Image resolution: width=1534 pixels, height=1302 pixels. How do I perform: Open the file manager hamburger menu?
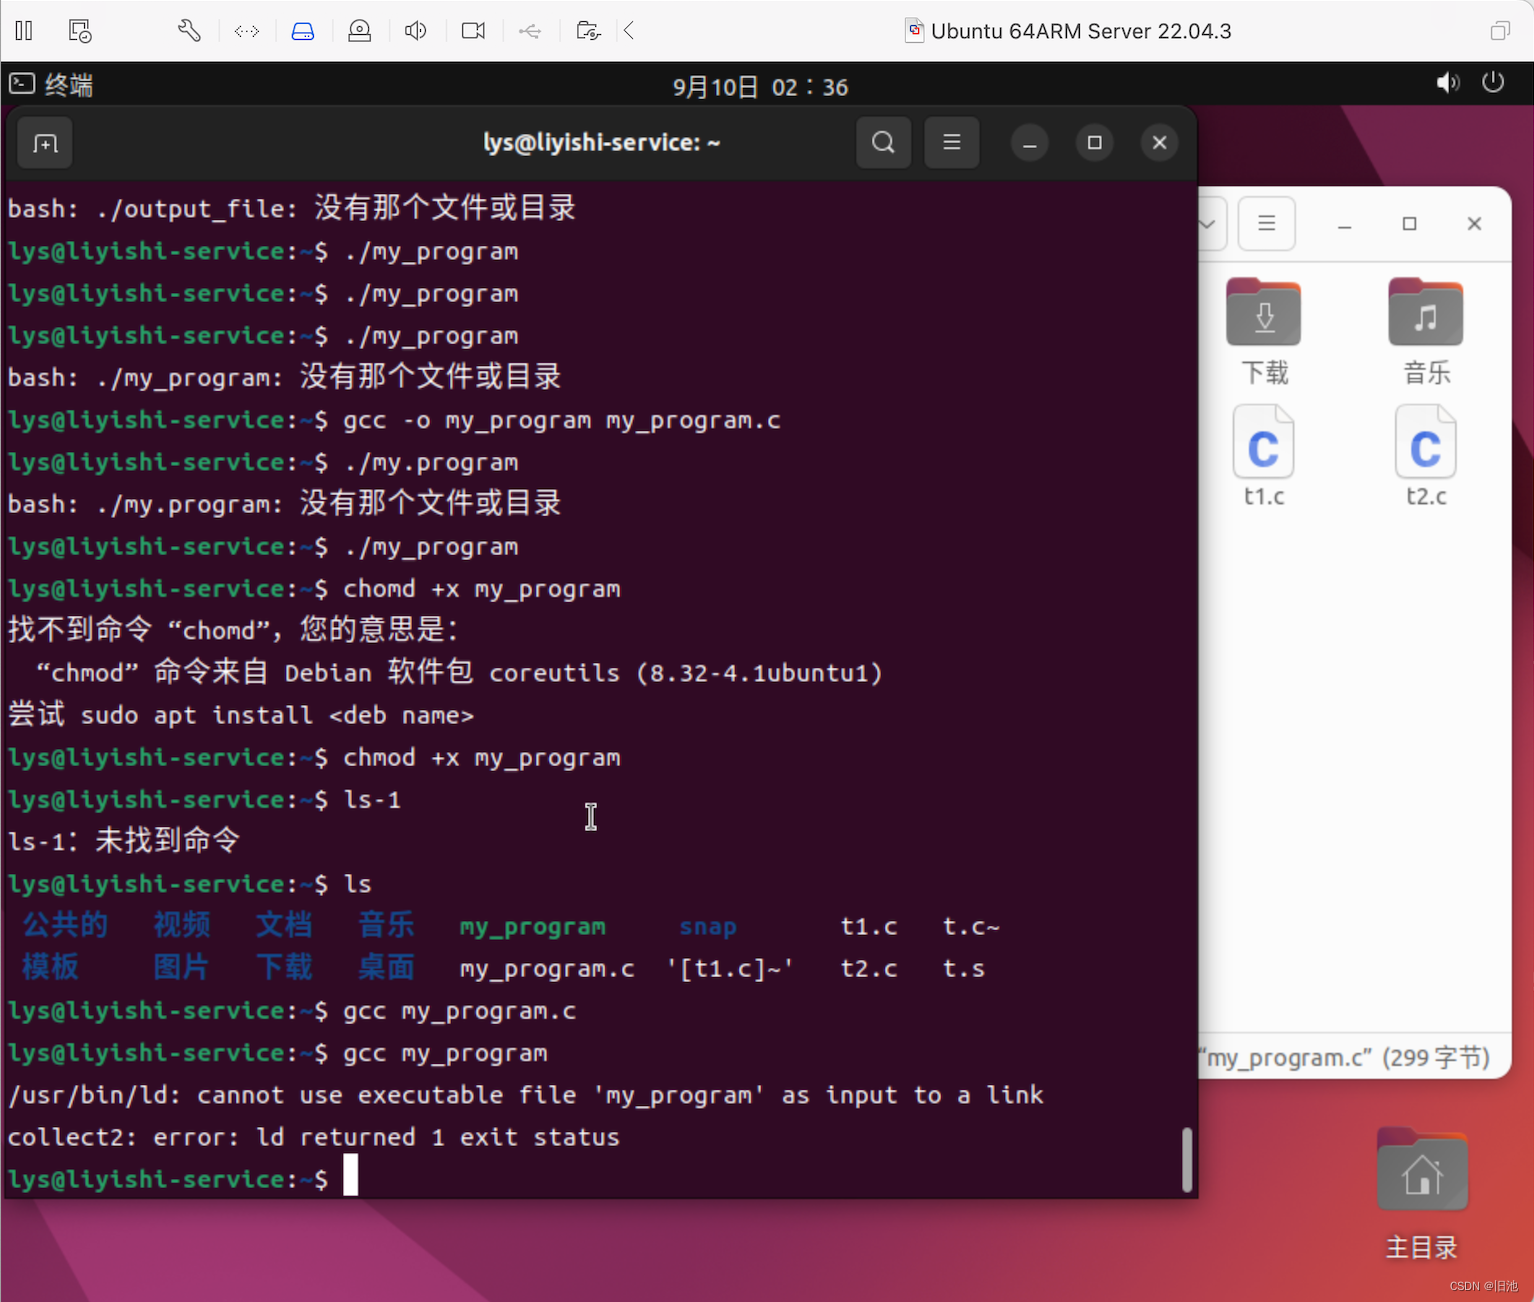tap(1267, 223)
